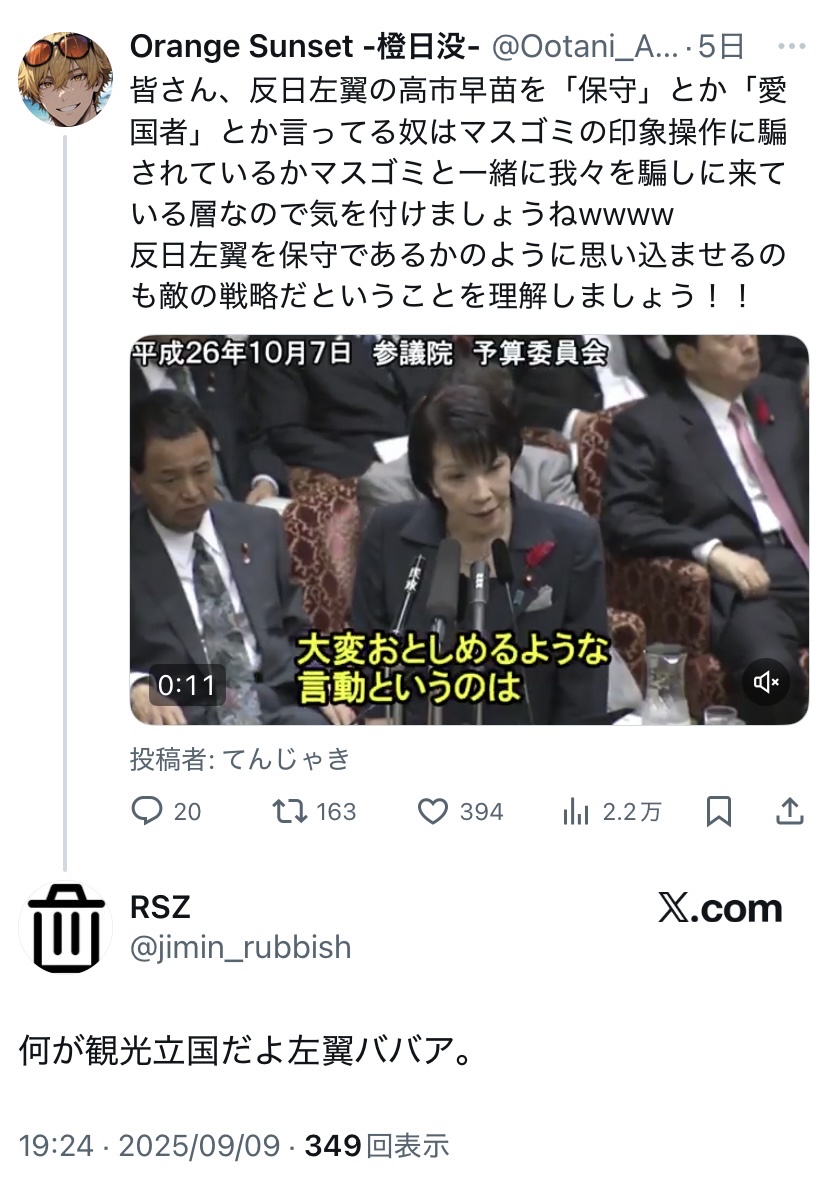
Task: Open the video poster てんじゃき link
Action: (287, 759)
